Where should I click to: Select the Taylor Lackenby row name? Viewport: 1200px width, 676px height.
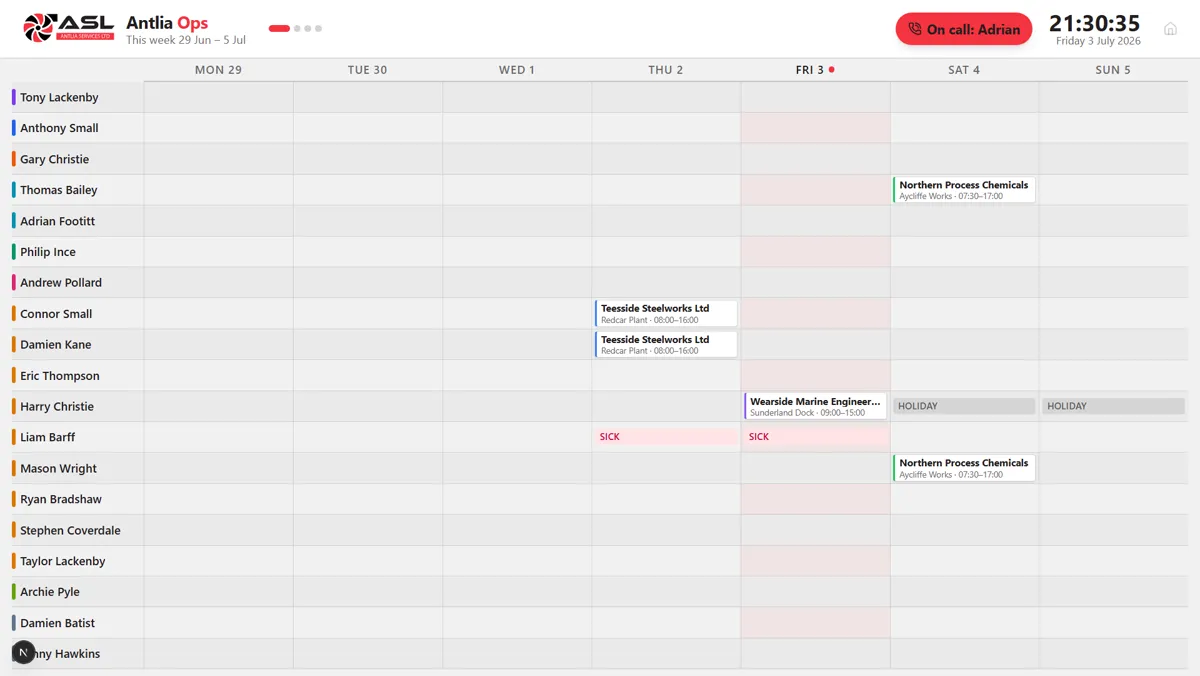[x=62, y=561]
